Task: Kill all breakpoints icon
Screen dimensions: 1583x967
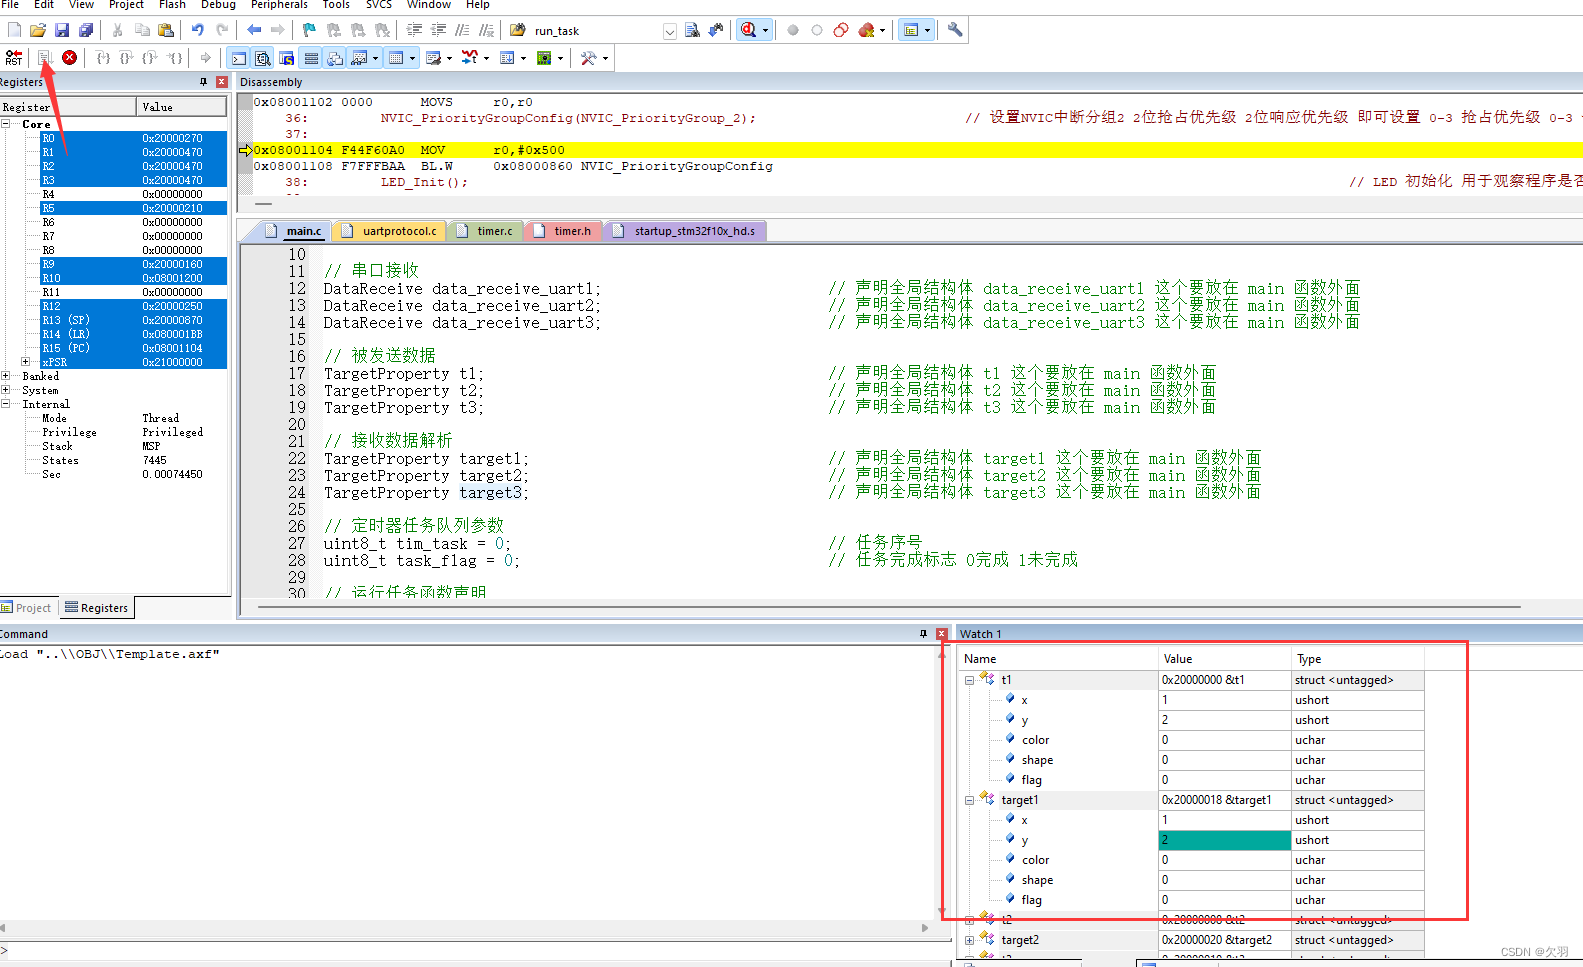Action: (866, 30)
